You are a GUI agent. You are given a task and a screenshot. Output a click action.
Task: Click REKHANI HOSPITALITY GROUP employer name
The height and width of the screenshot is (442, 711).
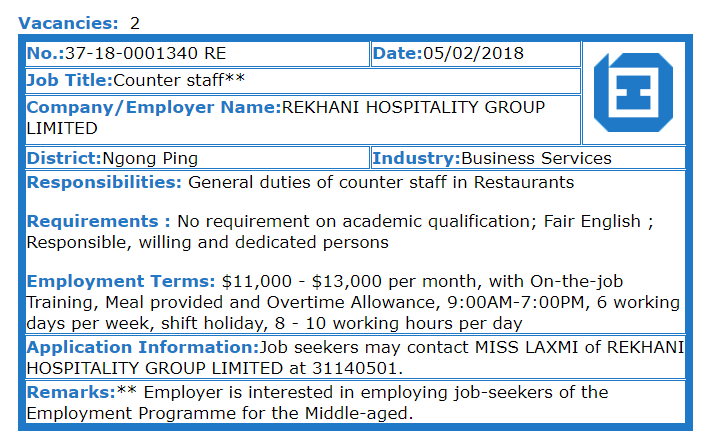413,107
